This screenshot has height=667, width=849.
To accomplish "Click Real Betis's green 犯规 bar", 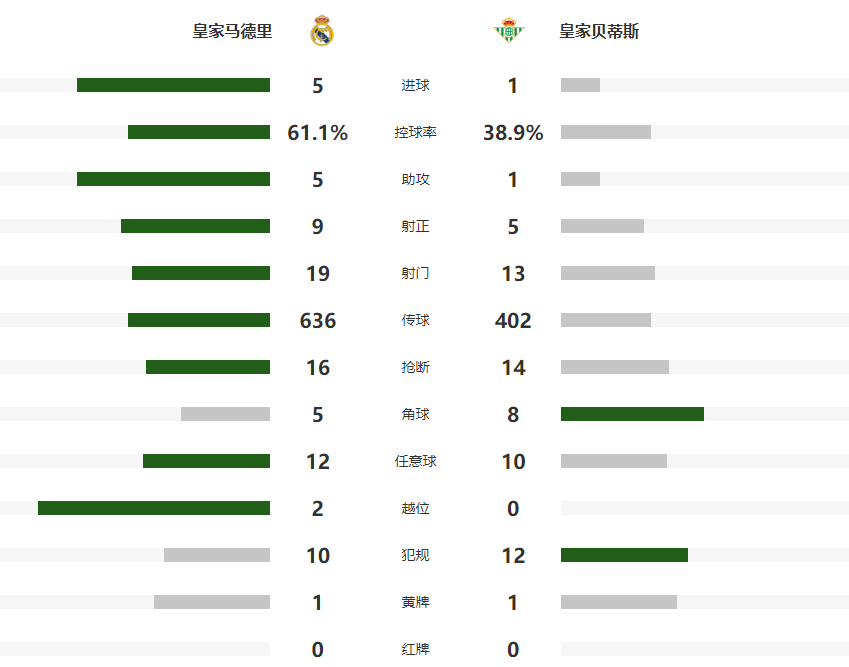I will 624,555.
